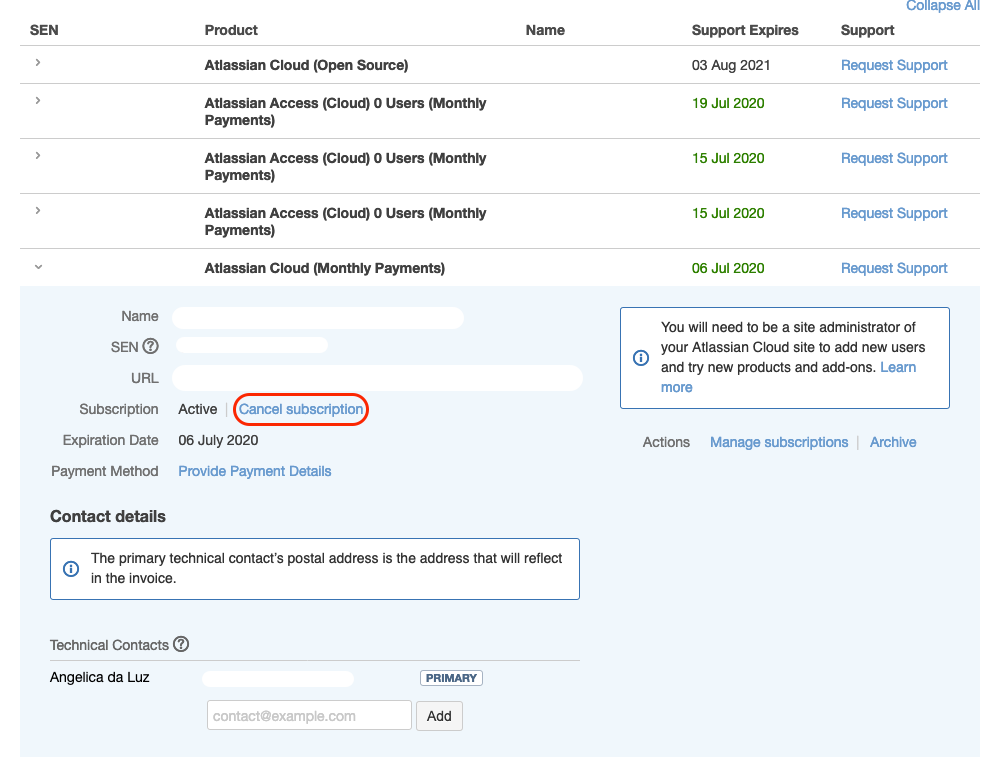Expand the Atlassian Cloud (Open Source) row

click(x=38, y=62)
